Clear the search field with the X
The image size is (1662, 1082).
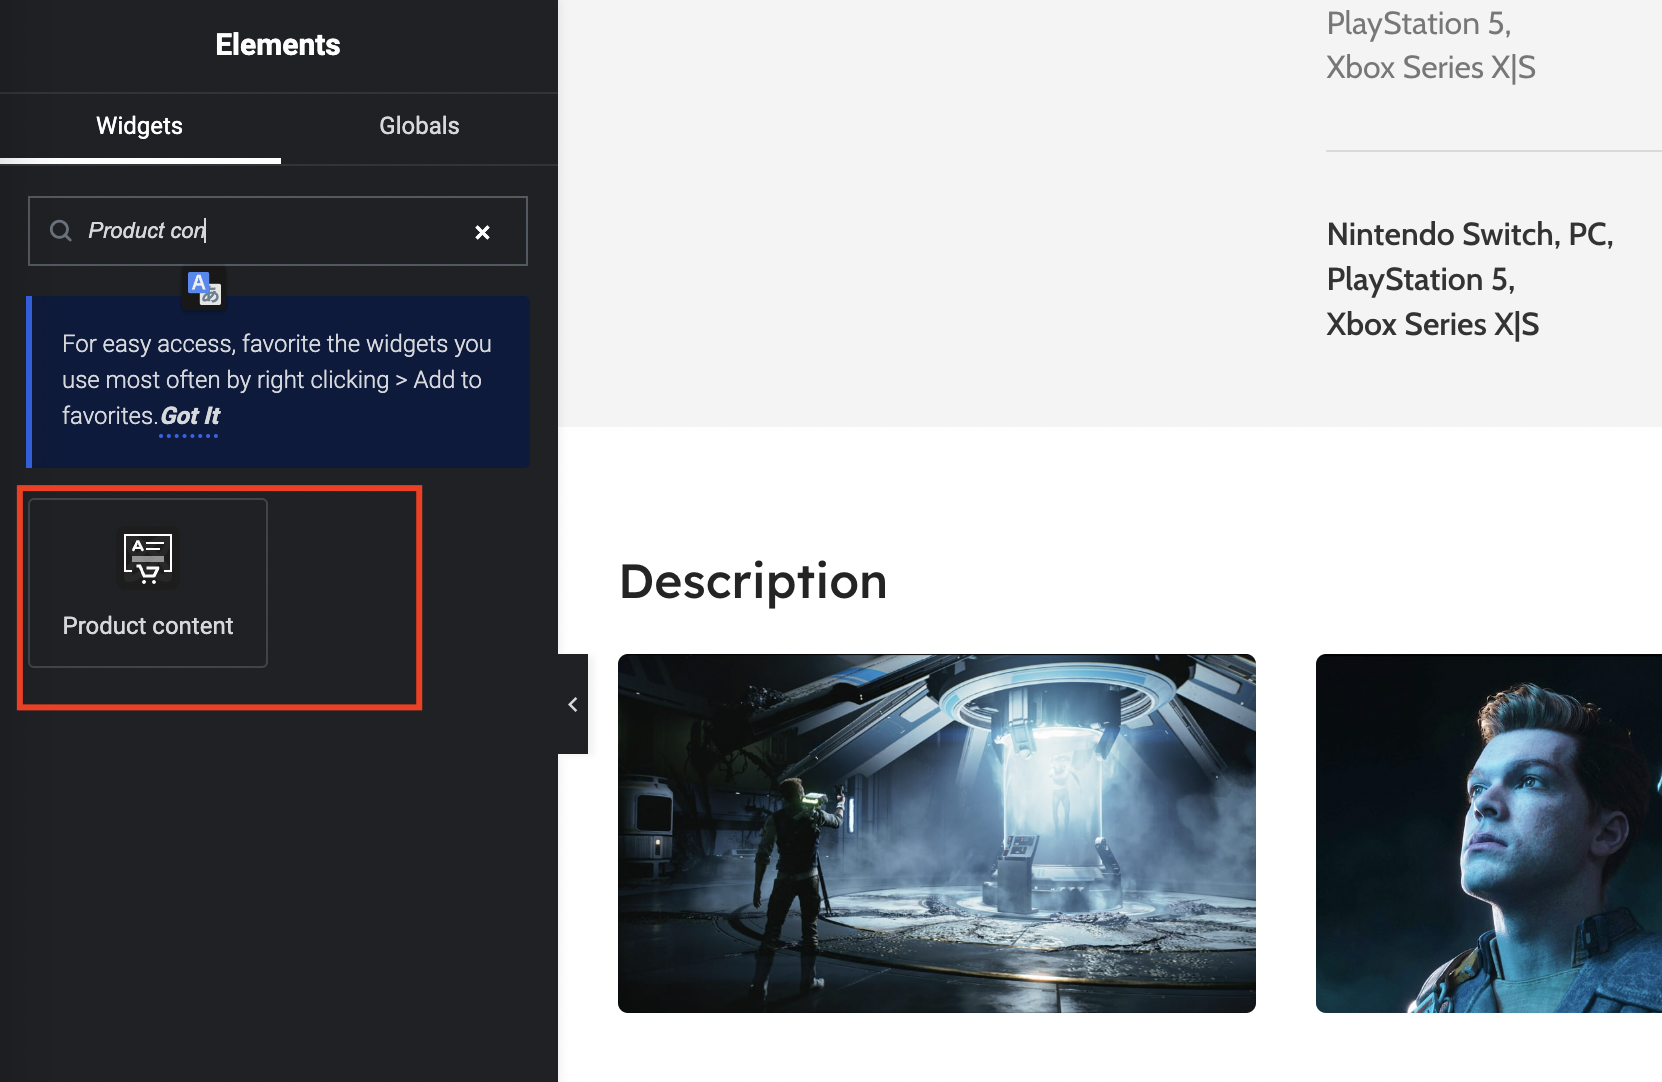tap(482, 232)
